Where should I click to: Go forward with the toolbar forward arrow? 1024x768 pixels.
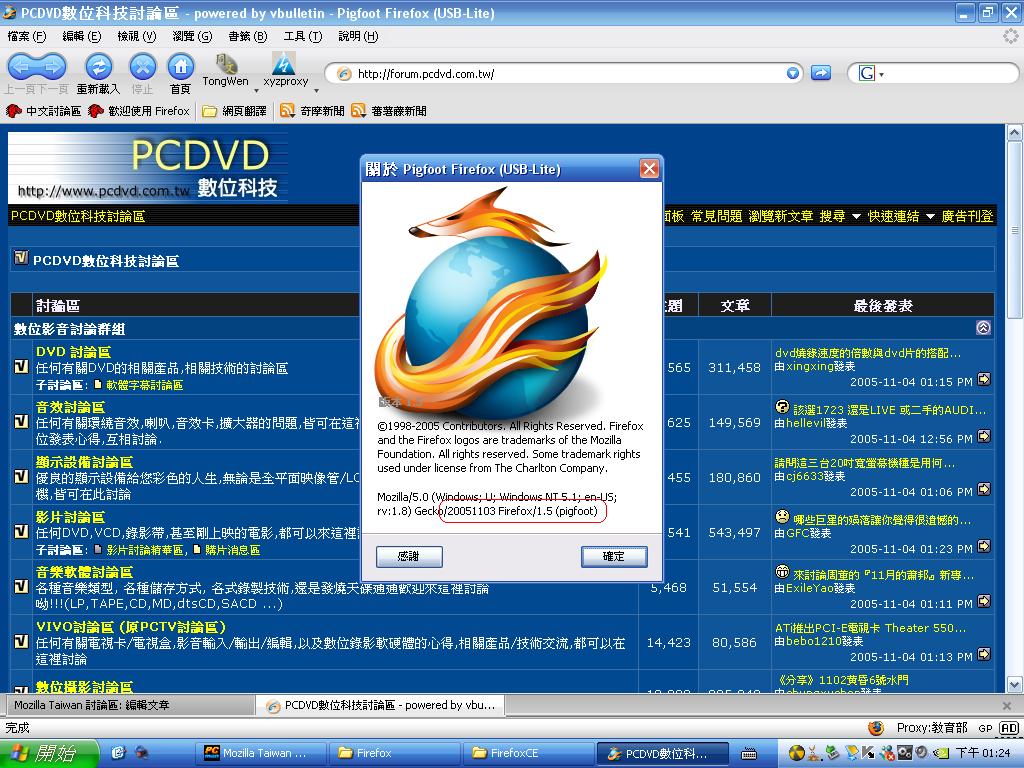[x=52, y=66]
